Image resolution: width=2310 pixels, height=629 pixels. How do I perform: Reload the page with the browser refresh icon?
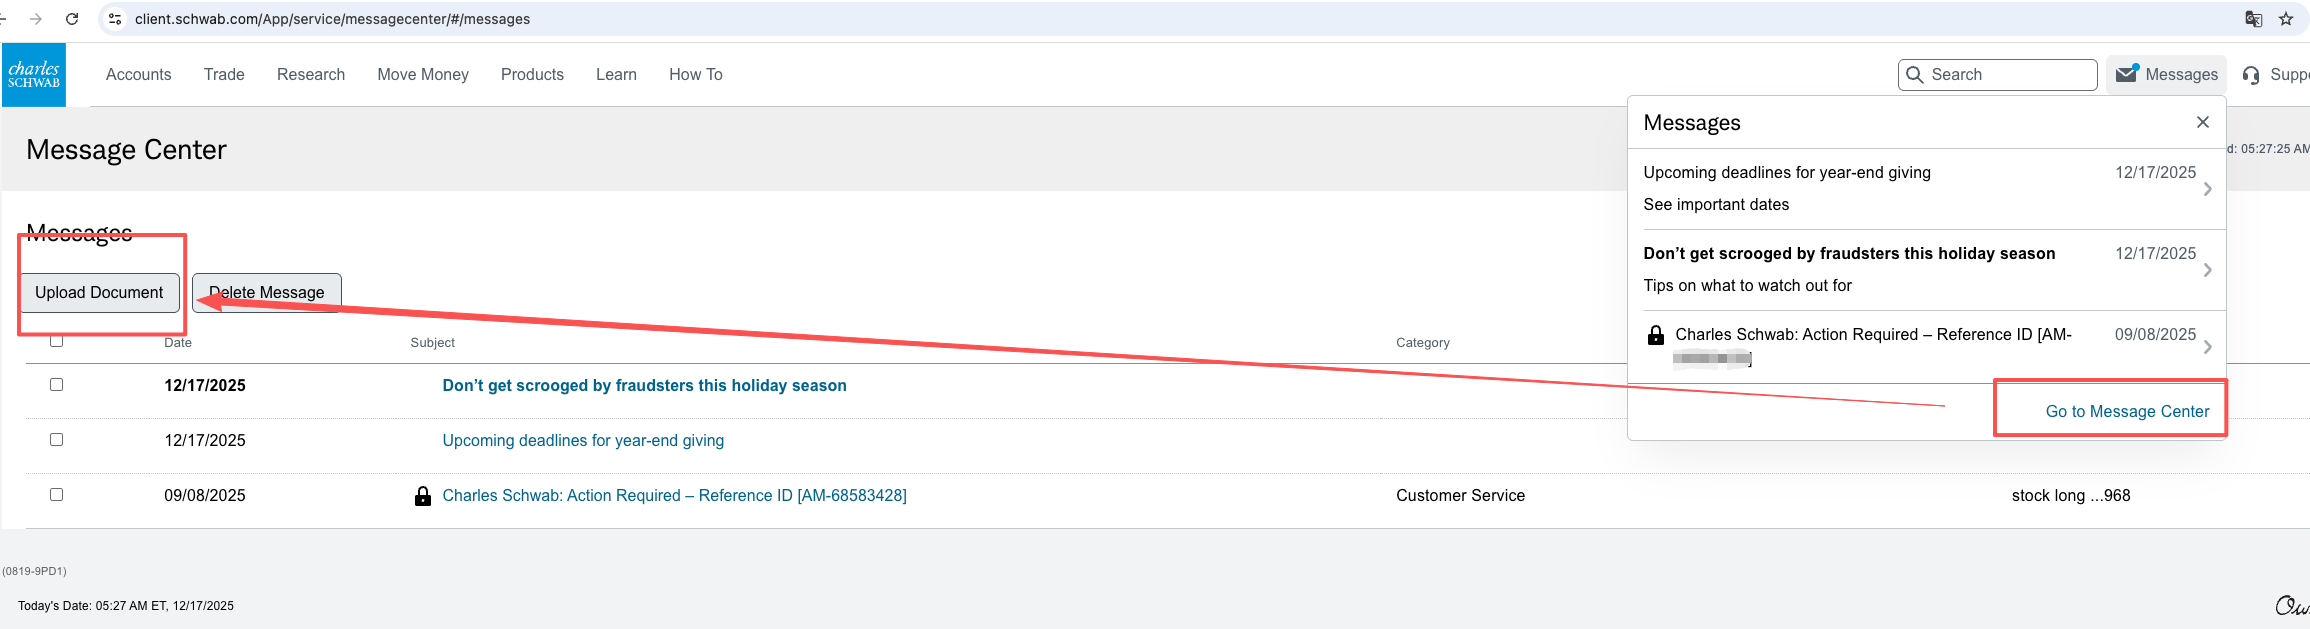click(x=72, y=19)
